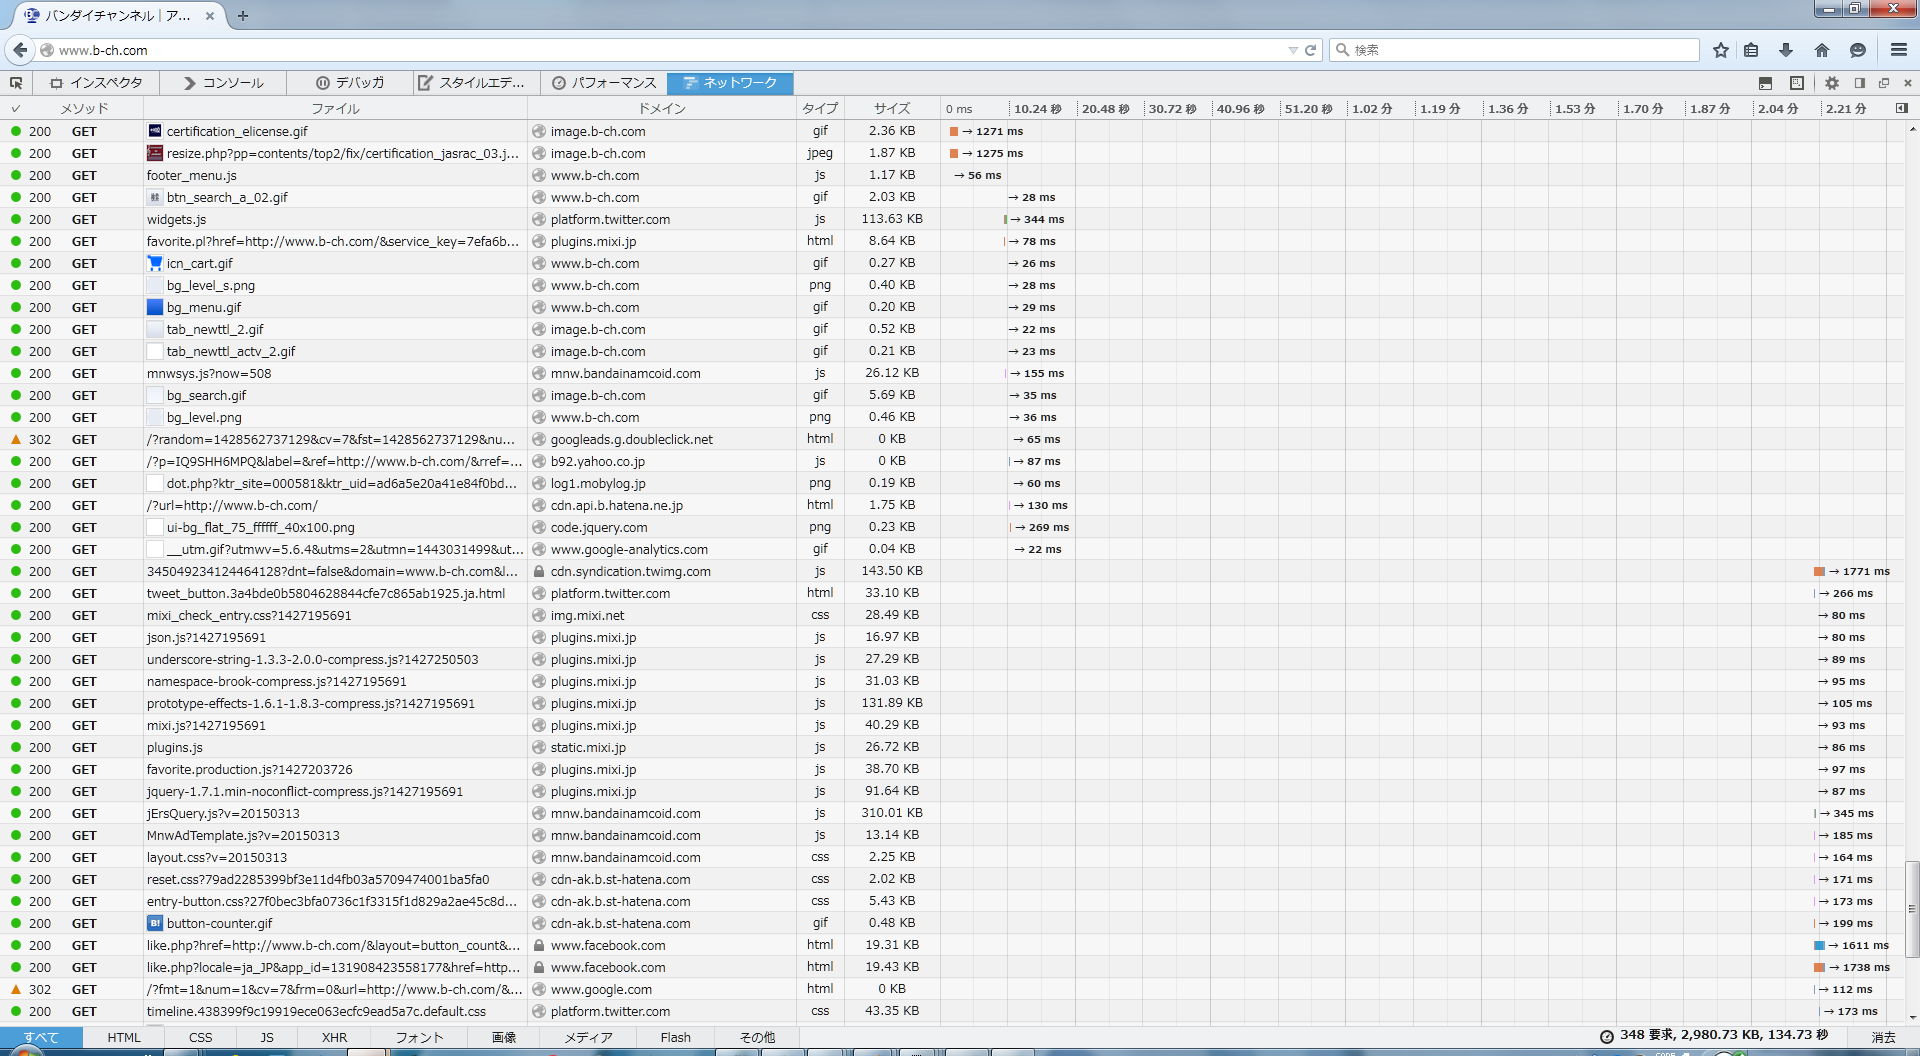Toggle the network details pane expander
The image size is (1920, 1056).
1902,108
